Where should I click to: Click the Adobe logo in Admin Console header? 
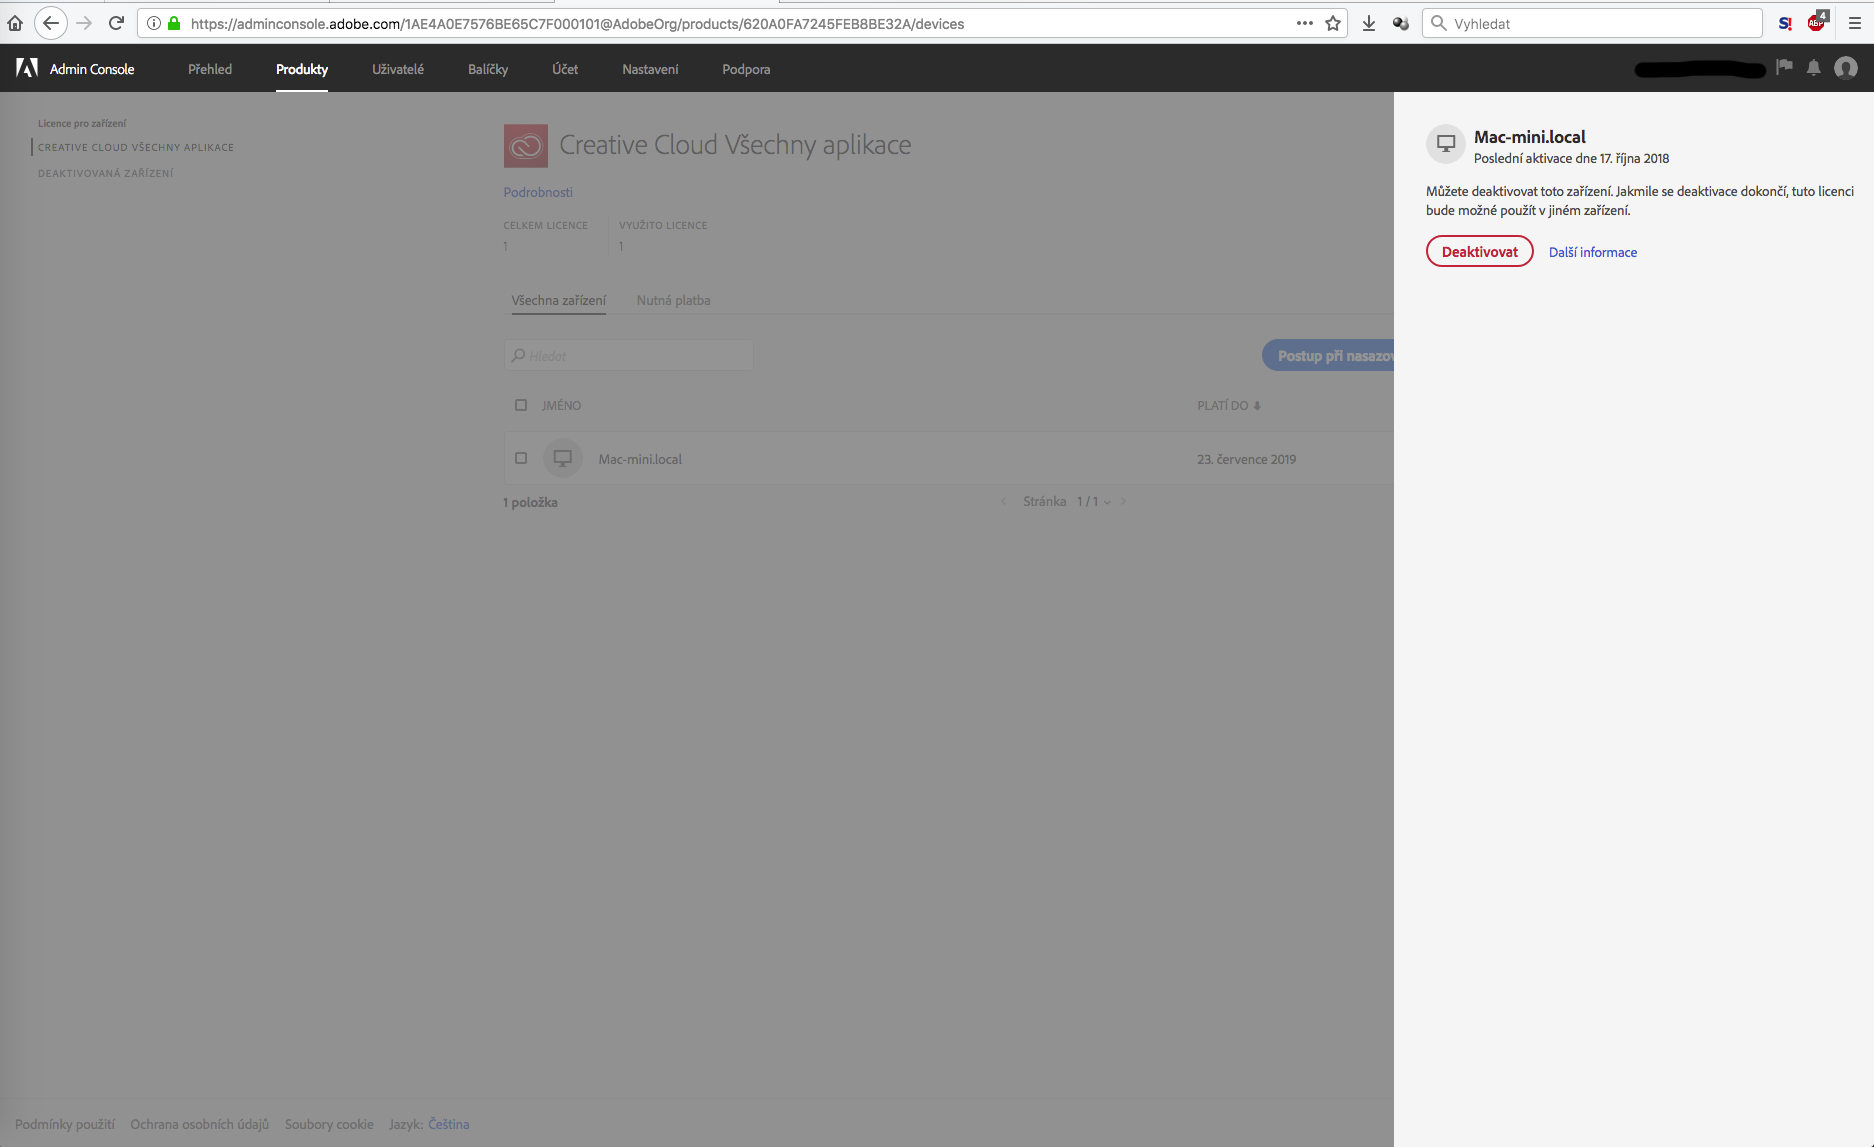point(27,68)
